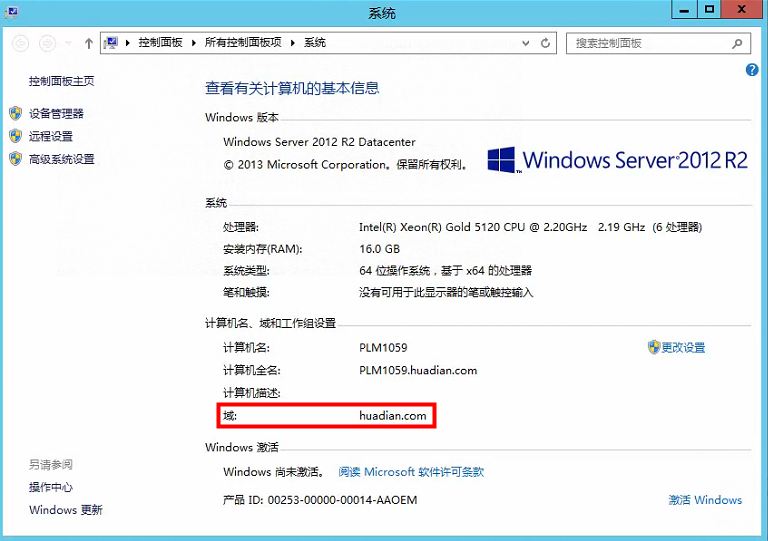Click 阅读 Microsoft 软件许可条款 link

(411, 472)
